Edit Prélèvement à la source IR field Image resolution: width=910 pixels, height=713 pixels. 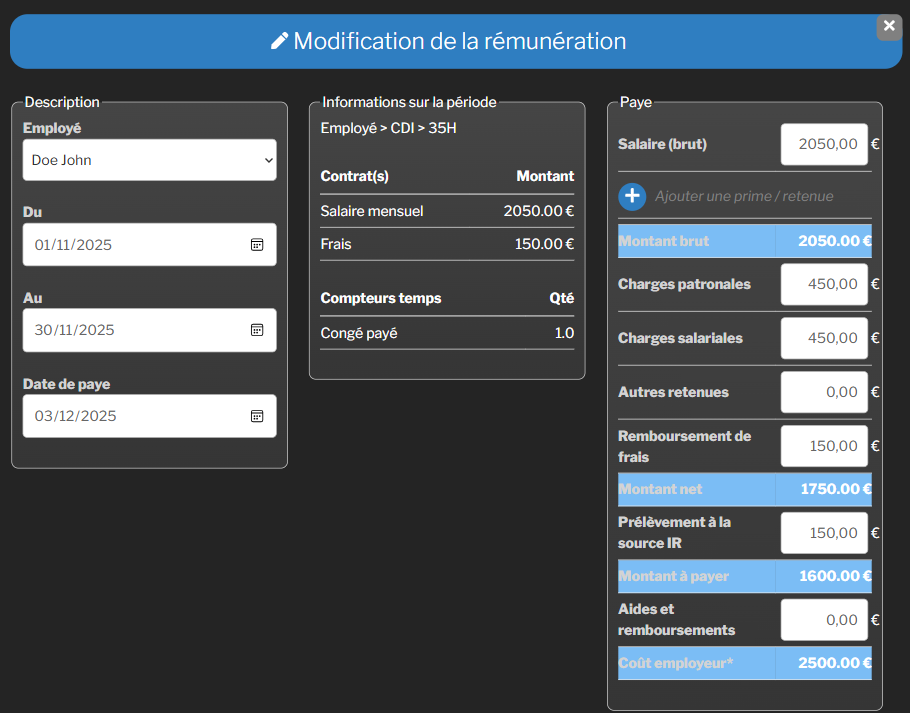tap(823, 533)
